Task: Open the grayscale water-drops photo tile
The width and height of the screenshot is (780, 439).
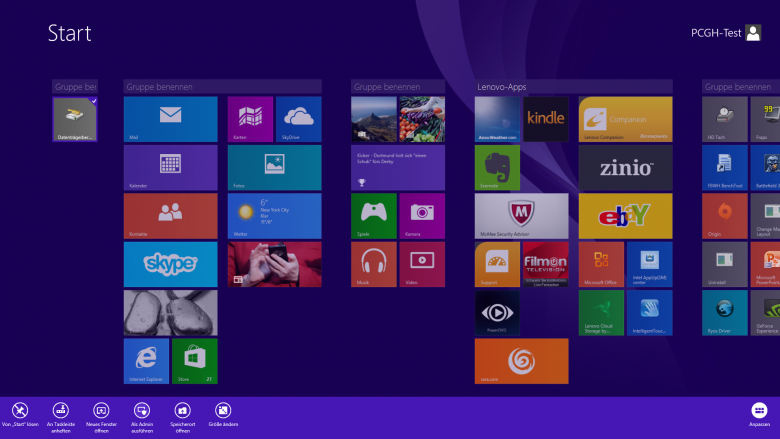Action: 171,313
